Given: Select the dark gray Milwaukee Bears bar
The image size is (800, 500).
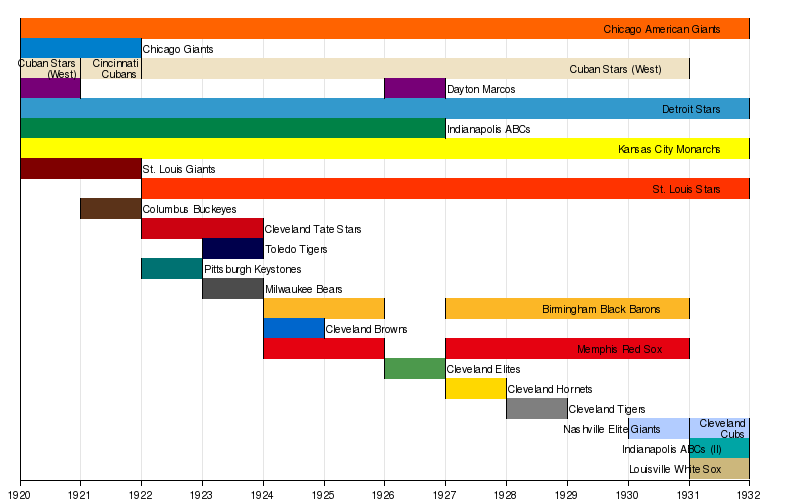Looking at the screenshot, I should (233, 288).
